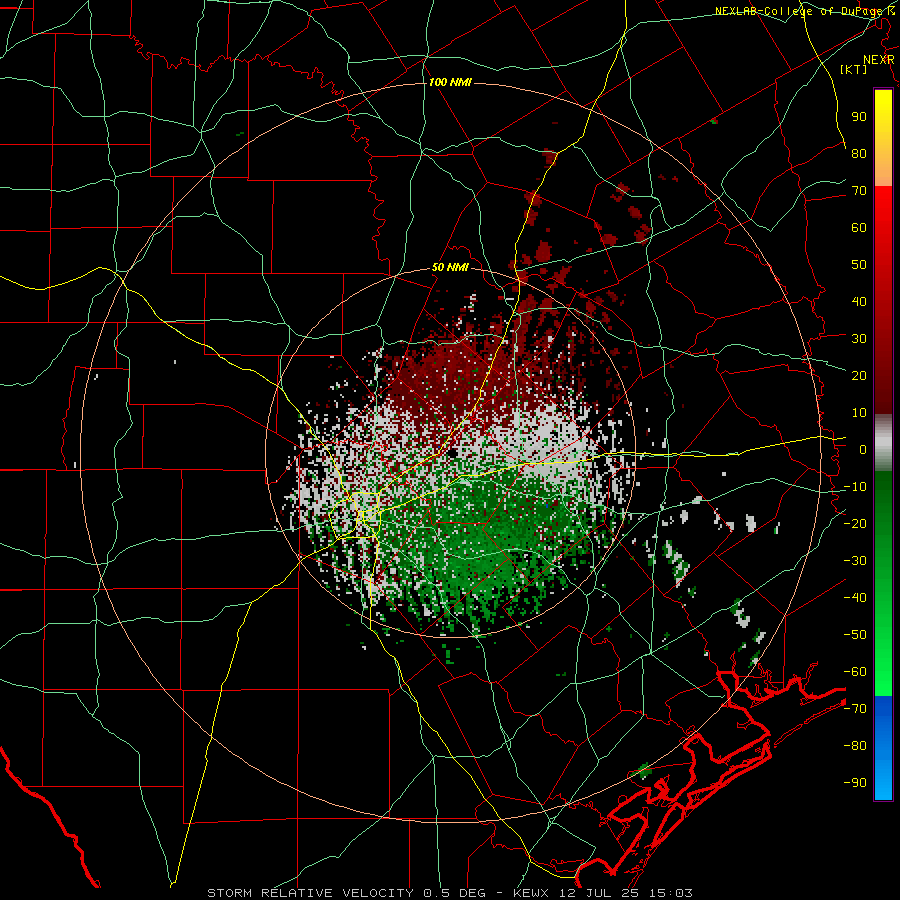Click the -30 value on velocity scale
Viewport: 900px width, 900px height.
pyautogui.click(x=855, y=561)
